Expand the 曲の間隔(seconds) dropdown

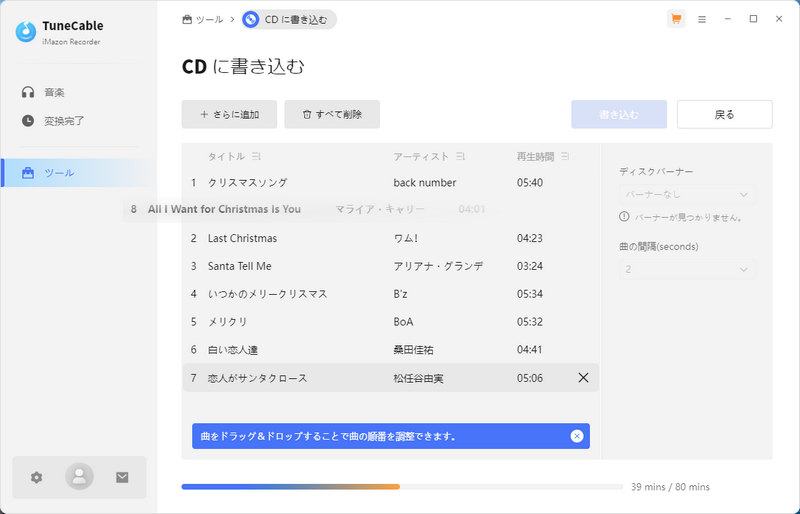tap(687, 269)
